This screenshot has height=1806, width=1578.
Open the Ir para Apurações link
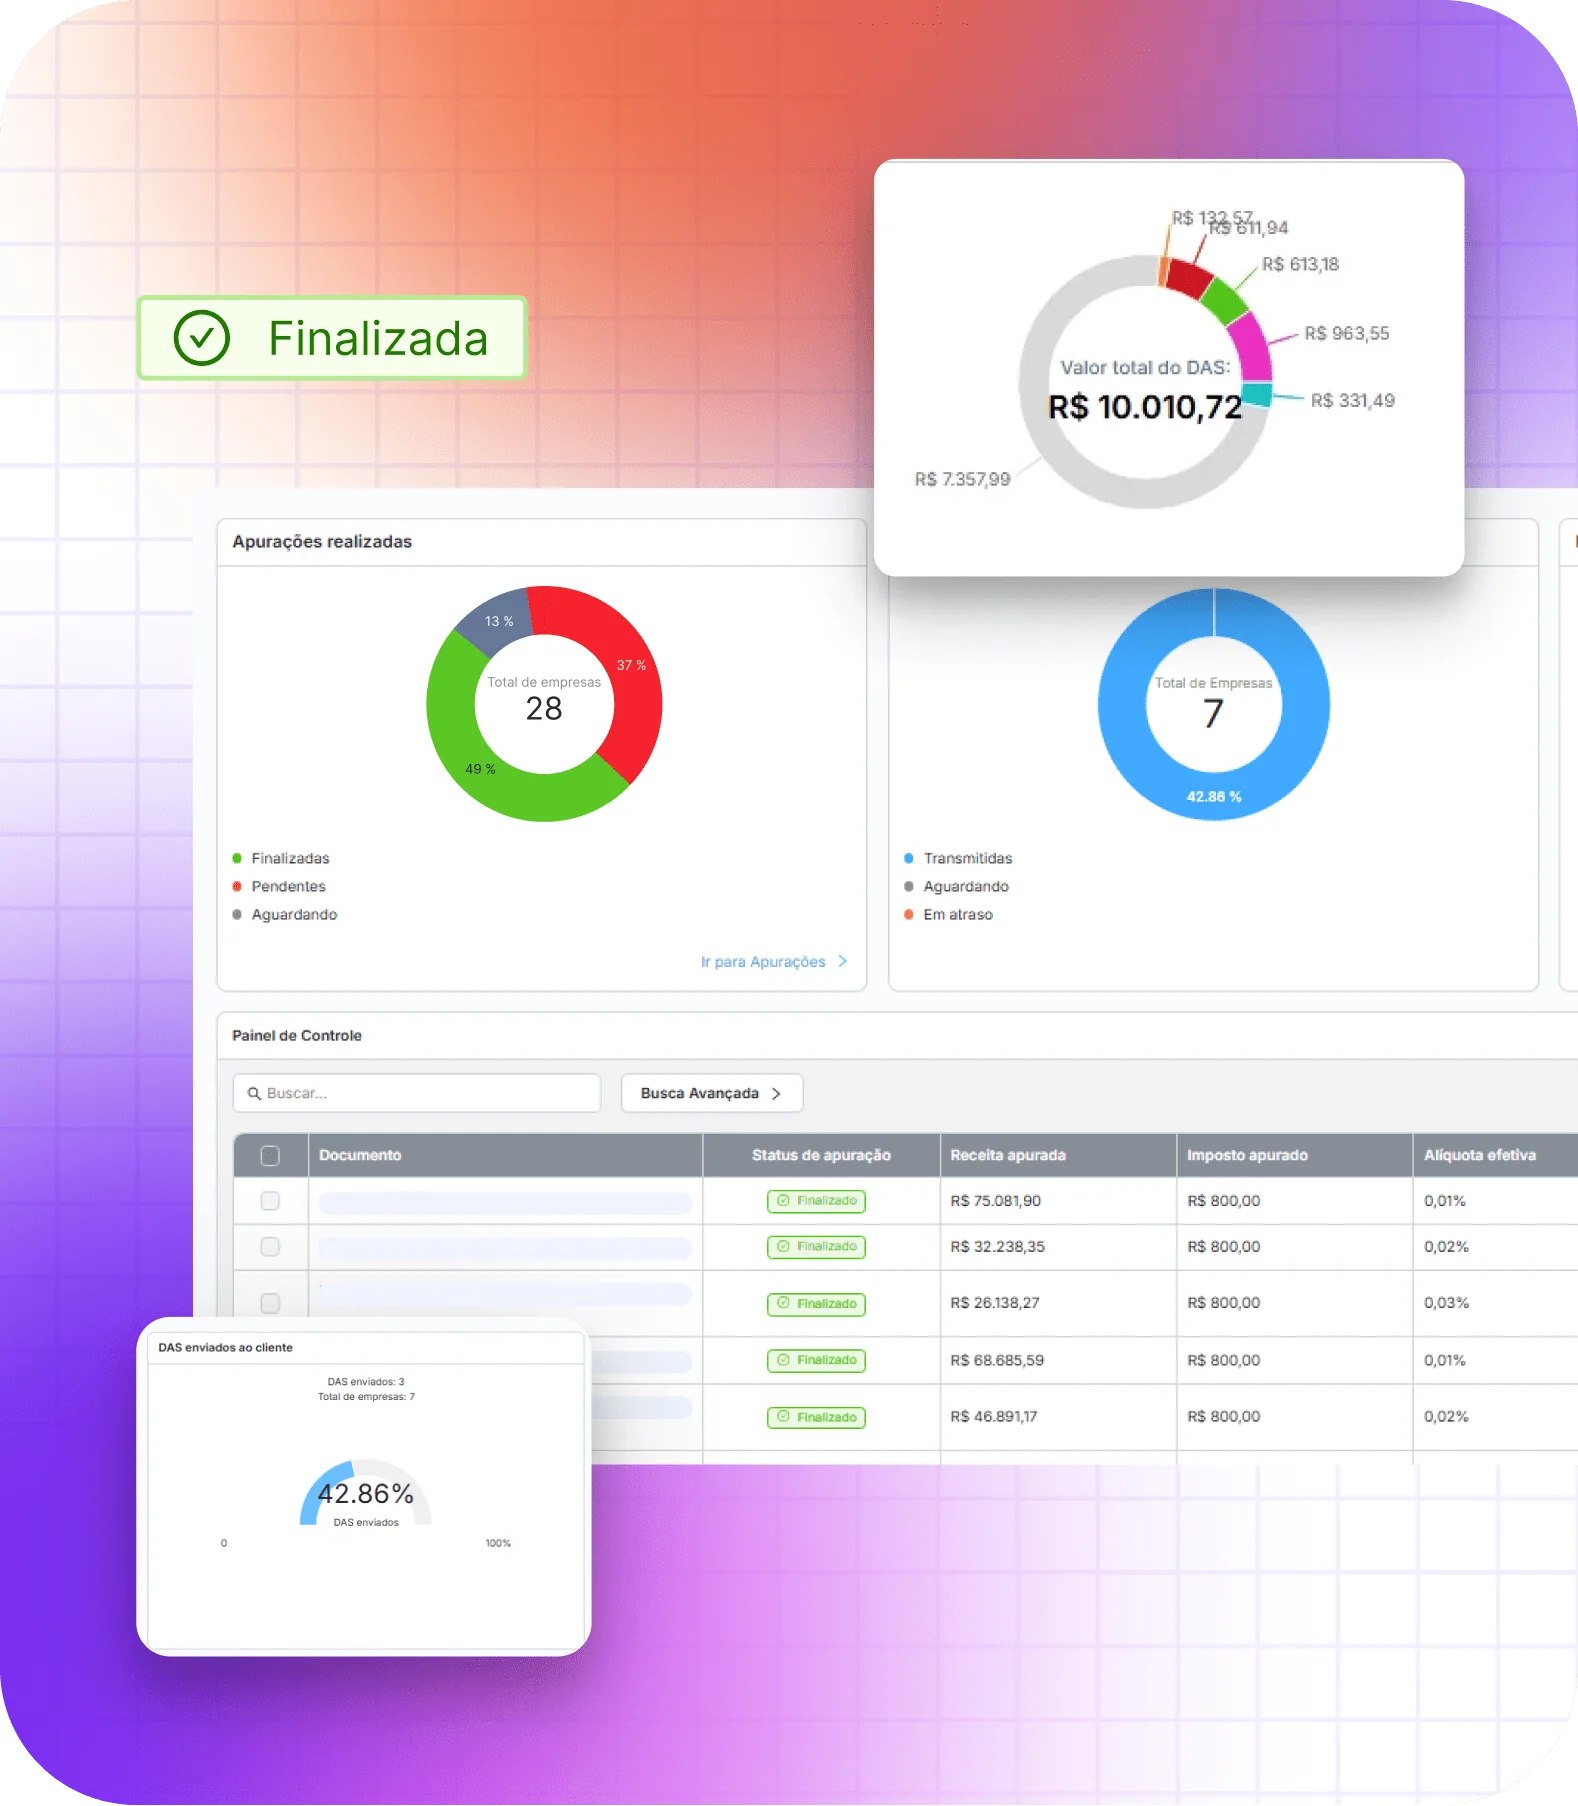[x=763, y=961]
